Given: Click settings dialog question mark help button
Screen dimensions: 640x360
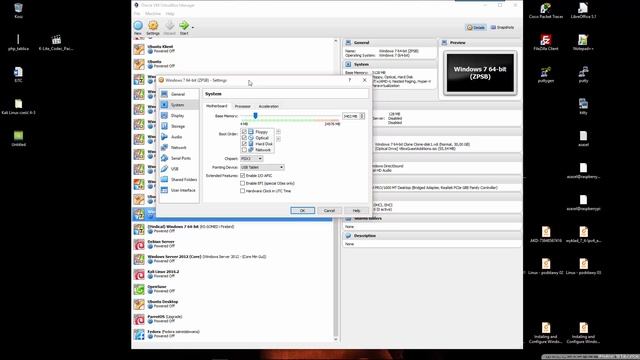Looking at the screenshot, I should [x=349, y=80].
